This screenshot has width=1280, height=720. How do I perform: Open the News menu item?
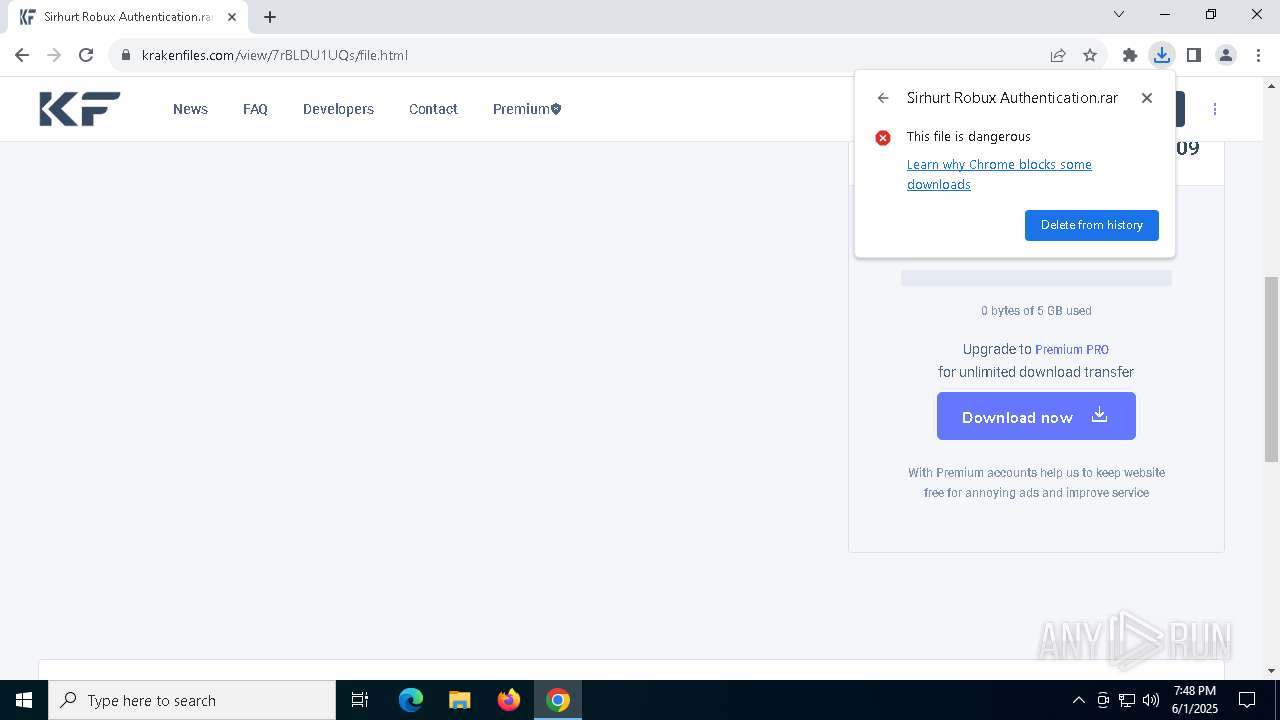(x=190, y=109)
